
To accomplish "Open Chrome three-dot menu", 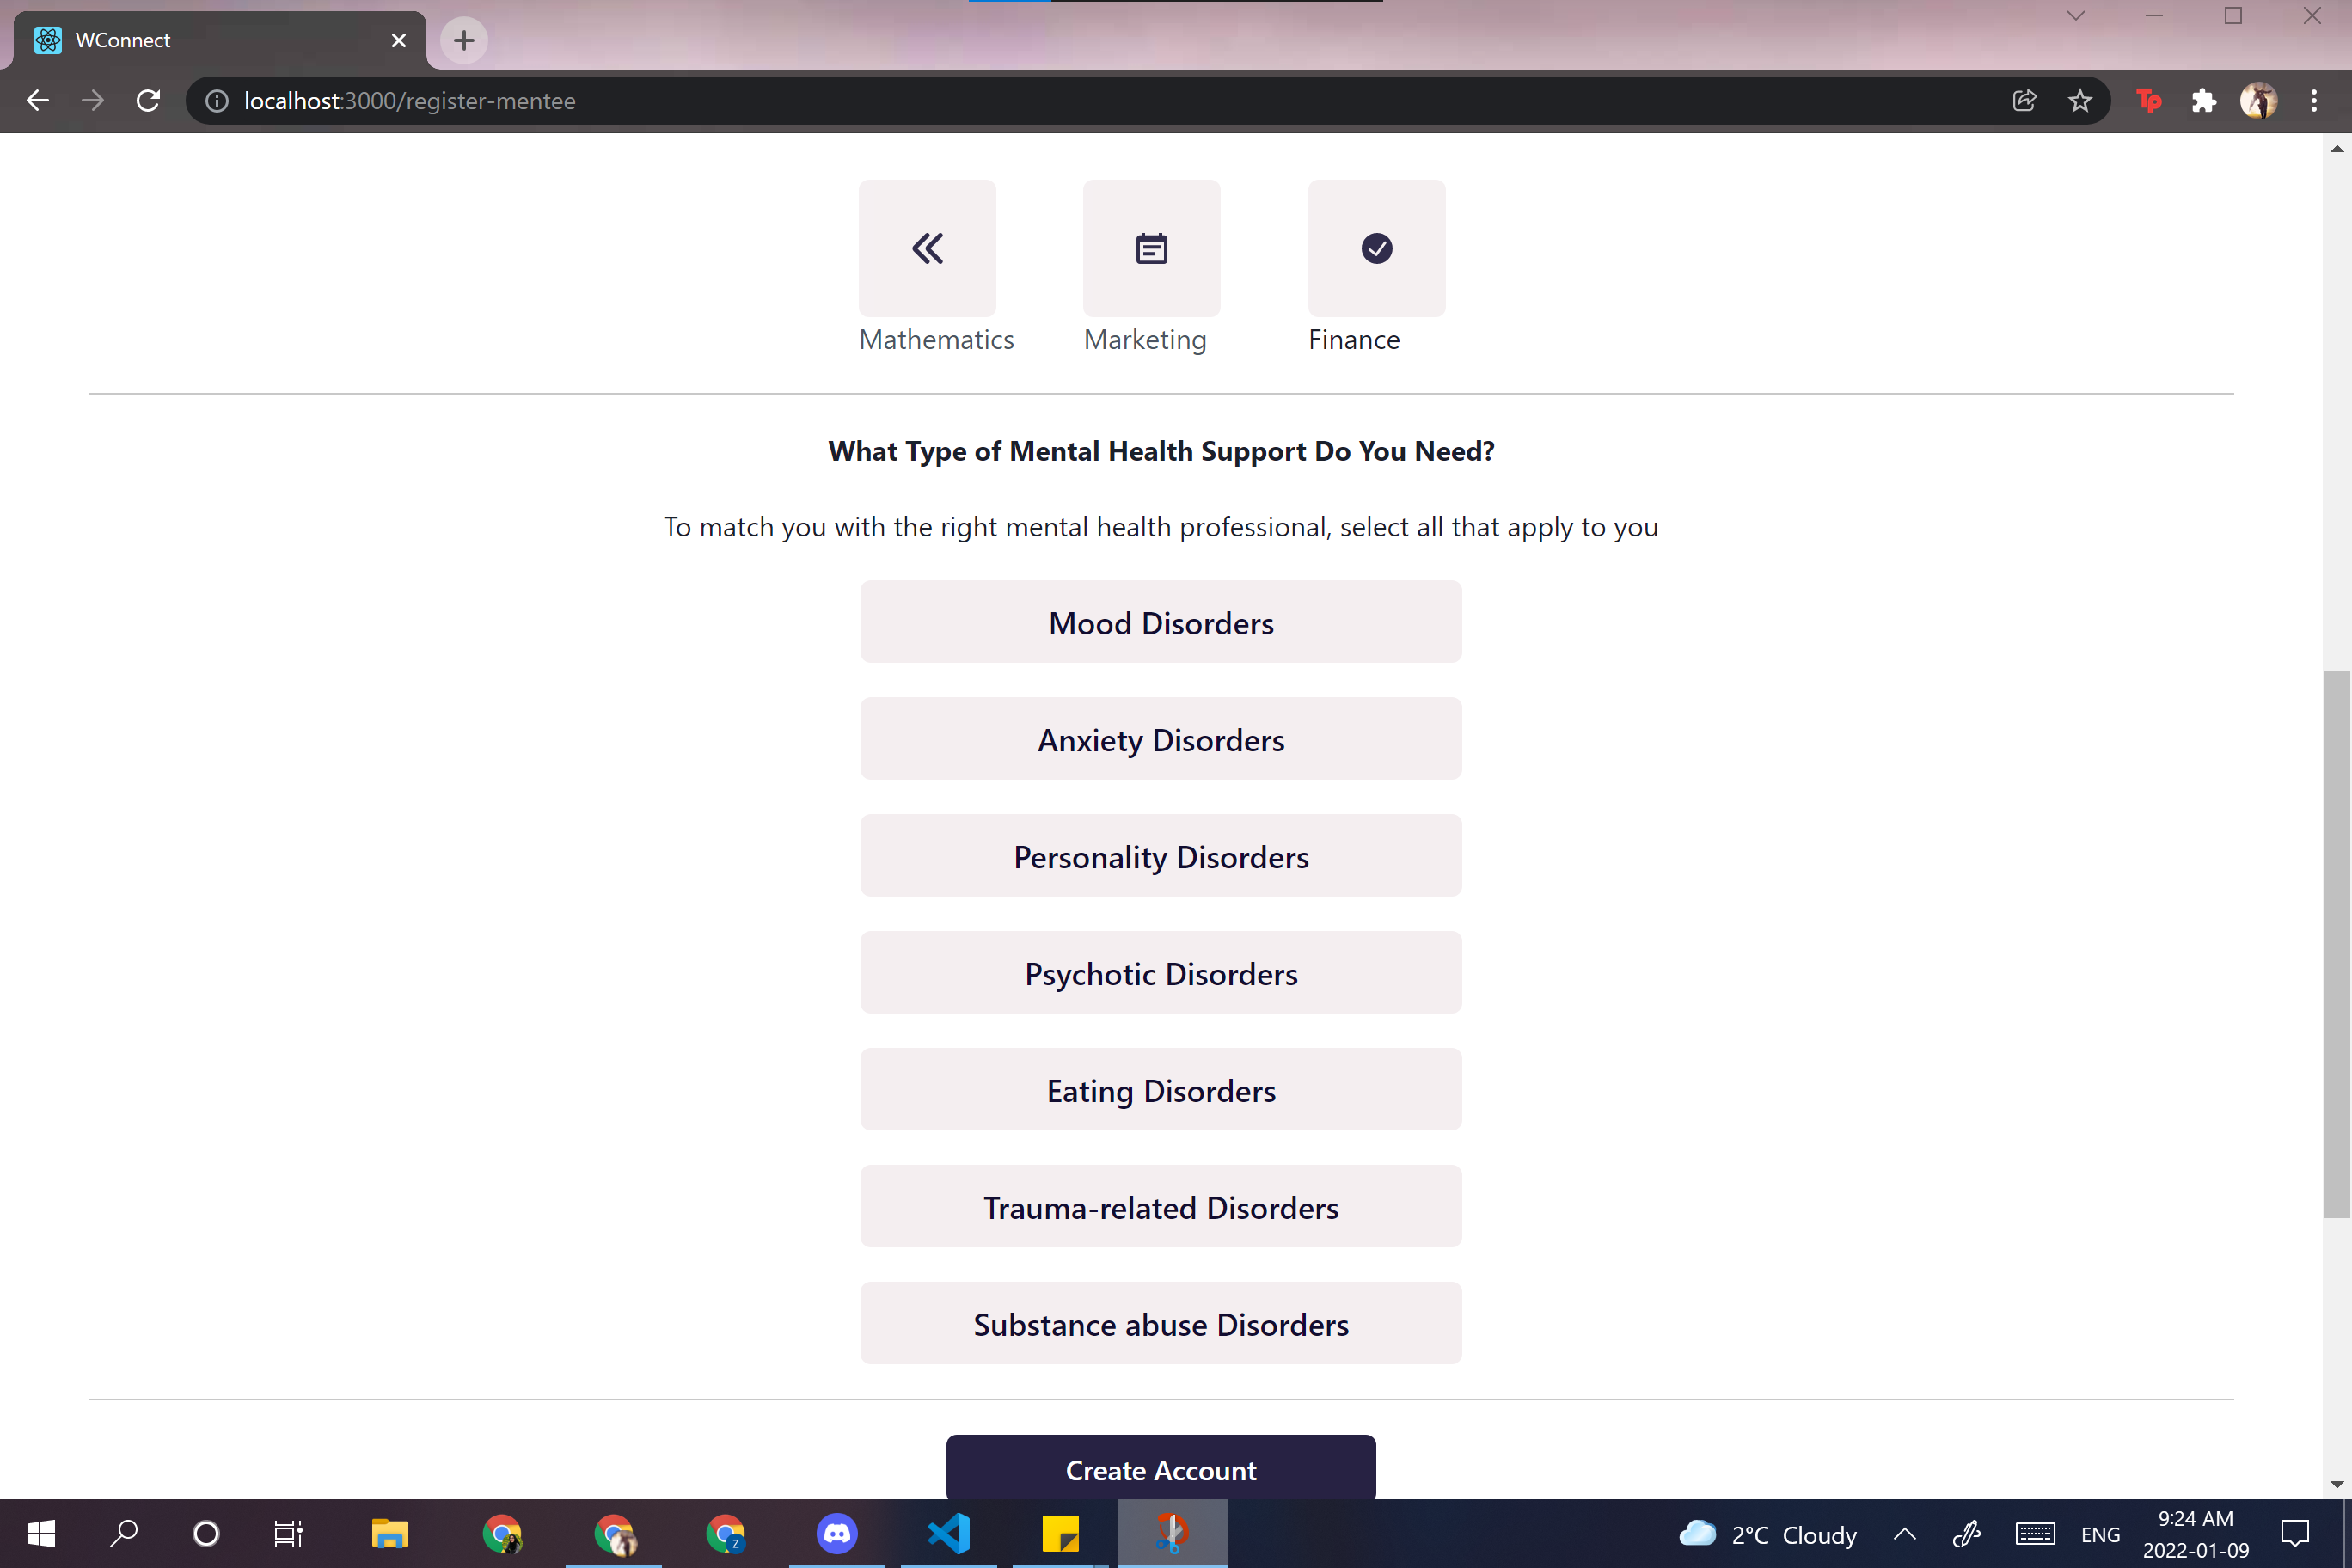I will pyautogui.click(x=2313, y=101).
